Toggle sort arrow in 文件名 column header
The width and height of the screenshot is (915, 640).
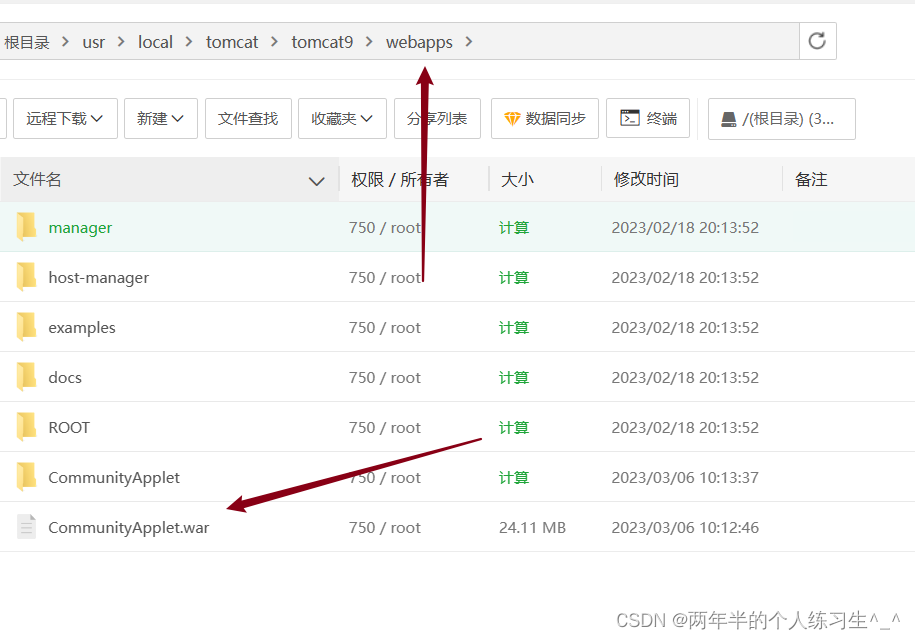(x=316, y=181)
